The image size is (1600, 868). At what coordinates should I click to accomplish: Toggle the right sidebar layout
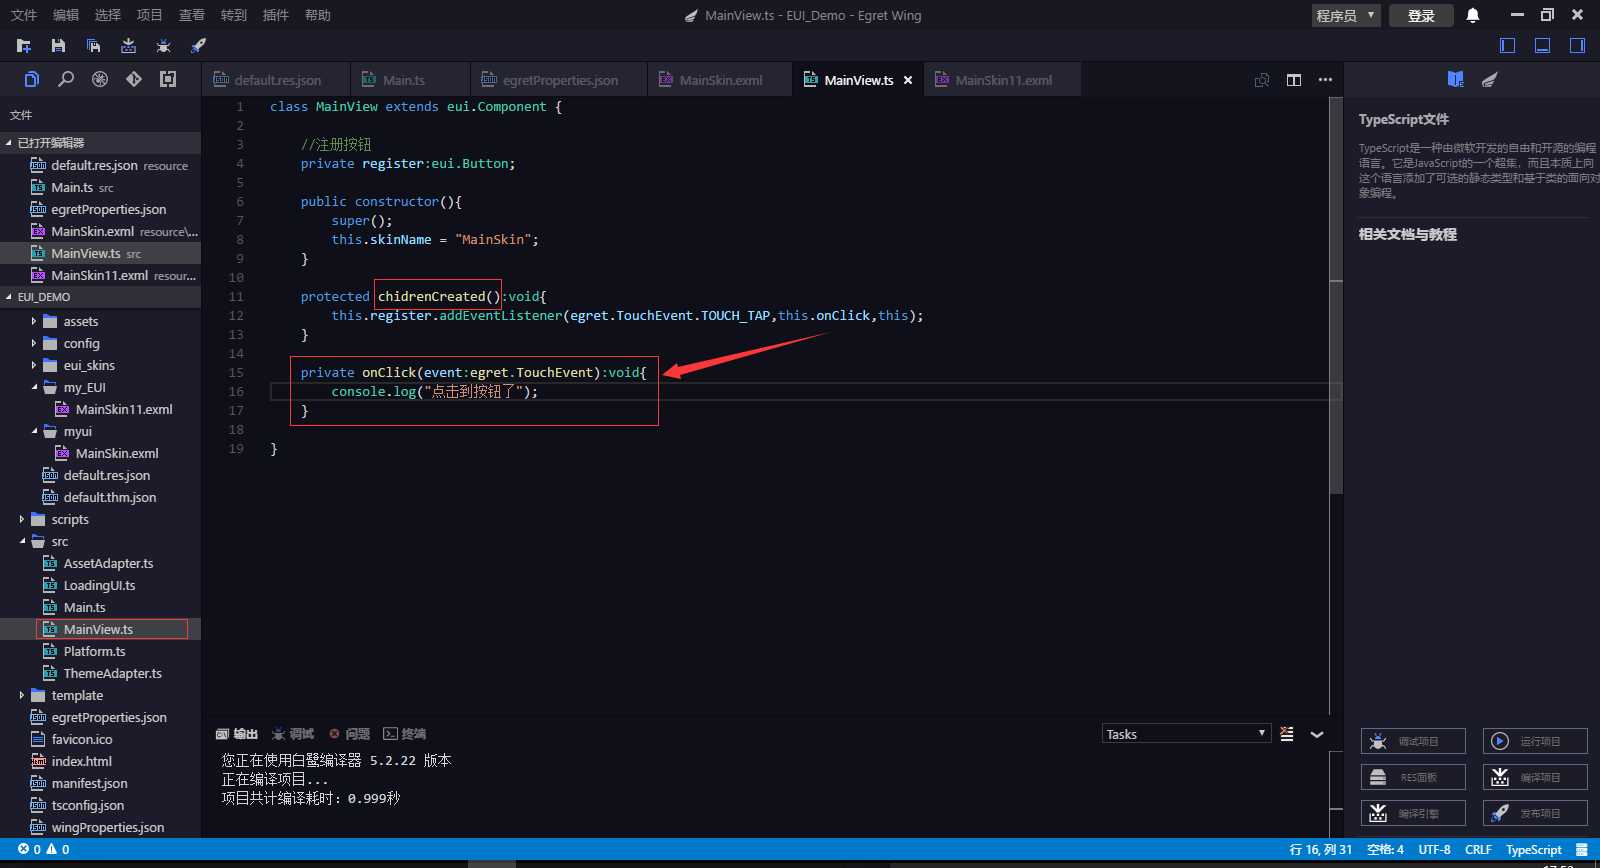coord(1577,45)
